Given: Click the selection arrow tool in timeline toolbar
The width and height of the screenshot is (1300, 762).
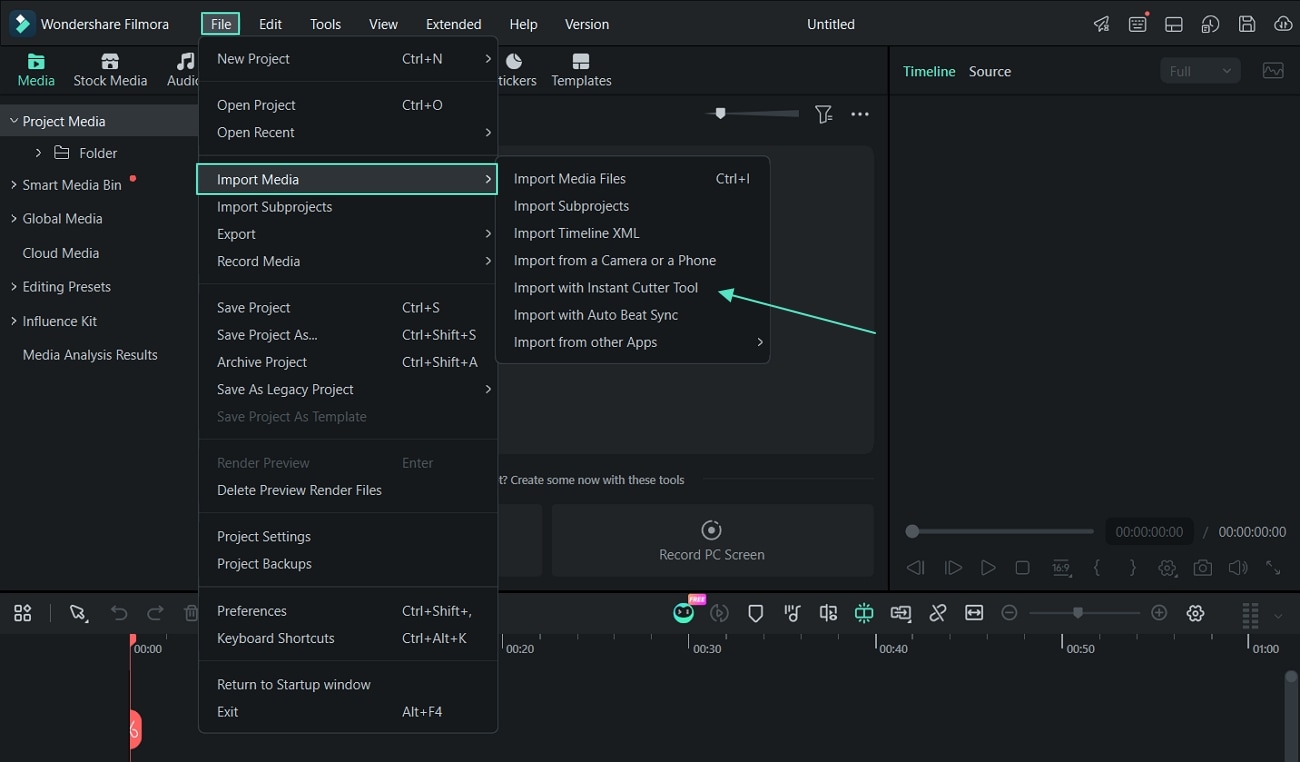Looking at the screenshot, I should pyautogui.click(x=78, y=613).
